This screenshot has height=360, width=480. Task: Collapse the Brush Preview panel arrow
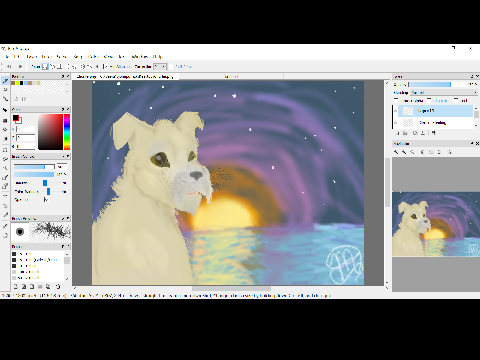[63, 218]
